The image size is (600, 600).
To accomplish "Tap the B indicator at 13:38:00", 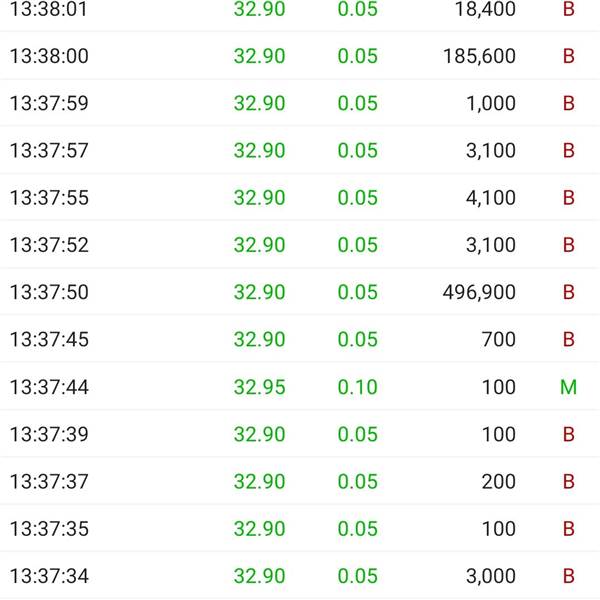I will point(569,56).
